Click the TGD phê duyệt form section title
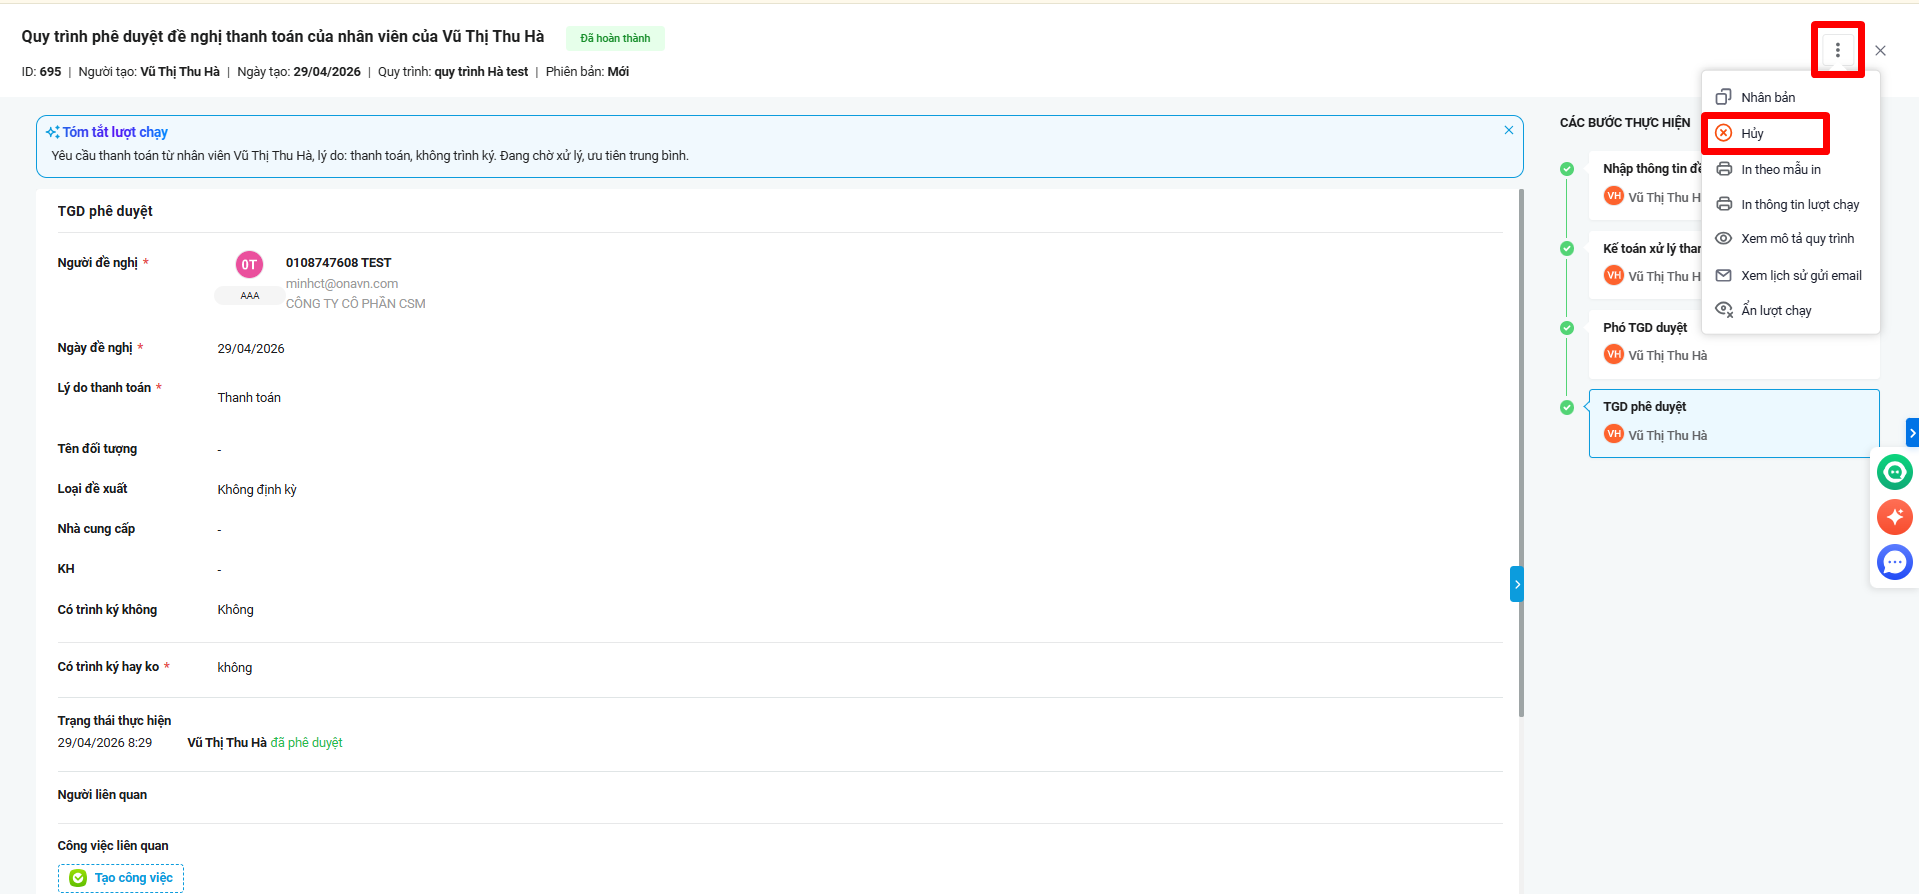 pyautogui.click(x=105, y=211)
